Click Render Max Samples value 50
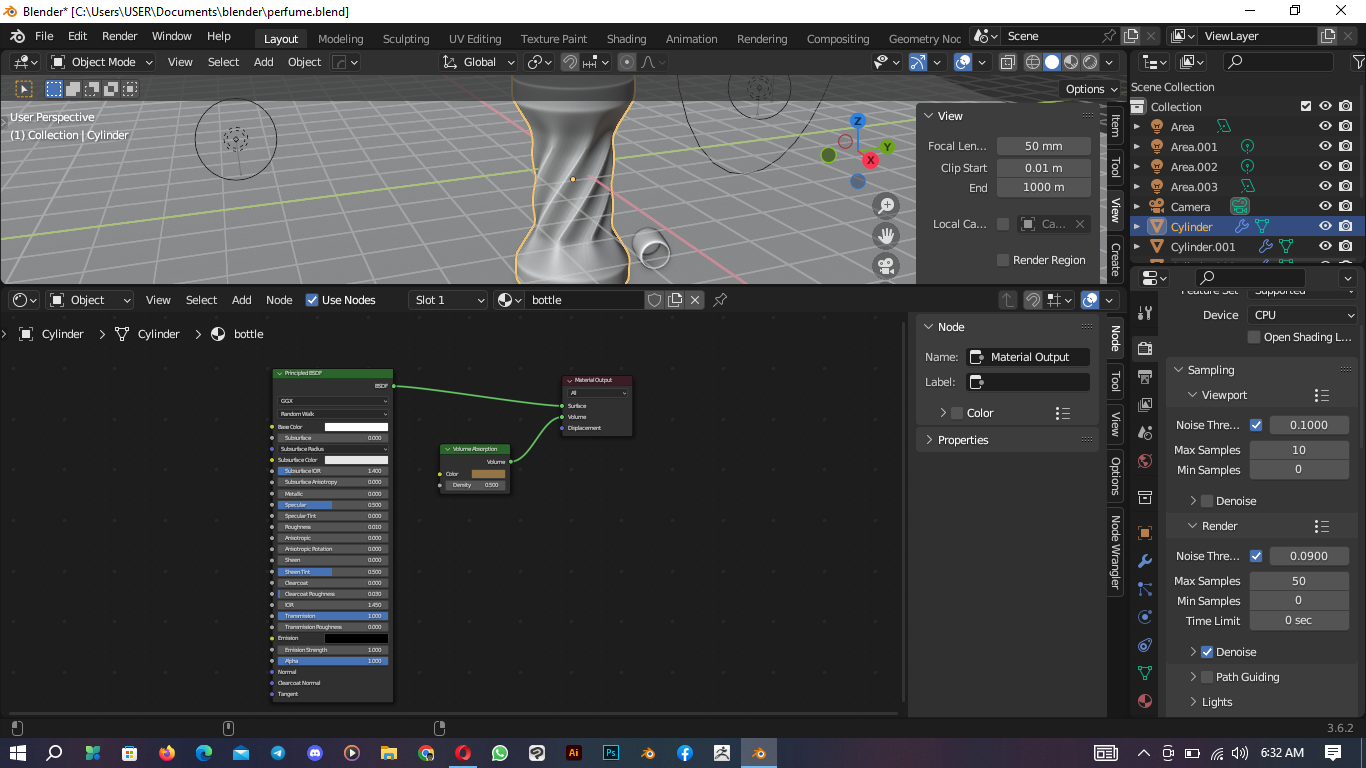 [1299, 581]
